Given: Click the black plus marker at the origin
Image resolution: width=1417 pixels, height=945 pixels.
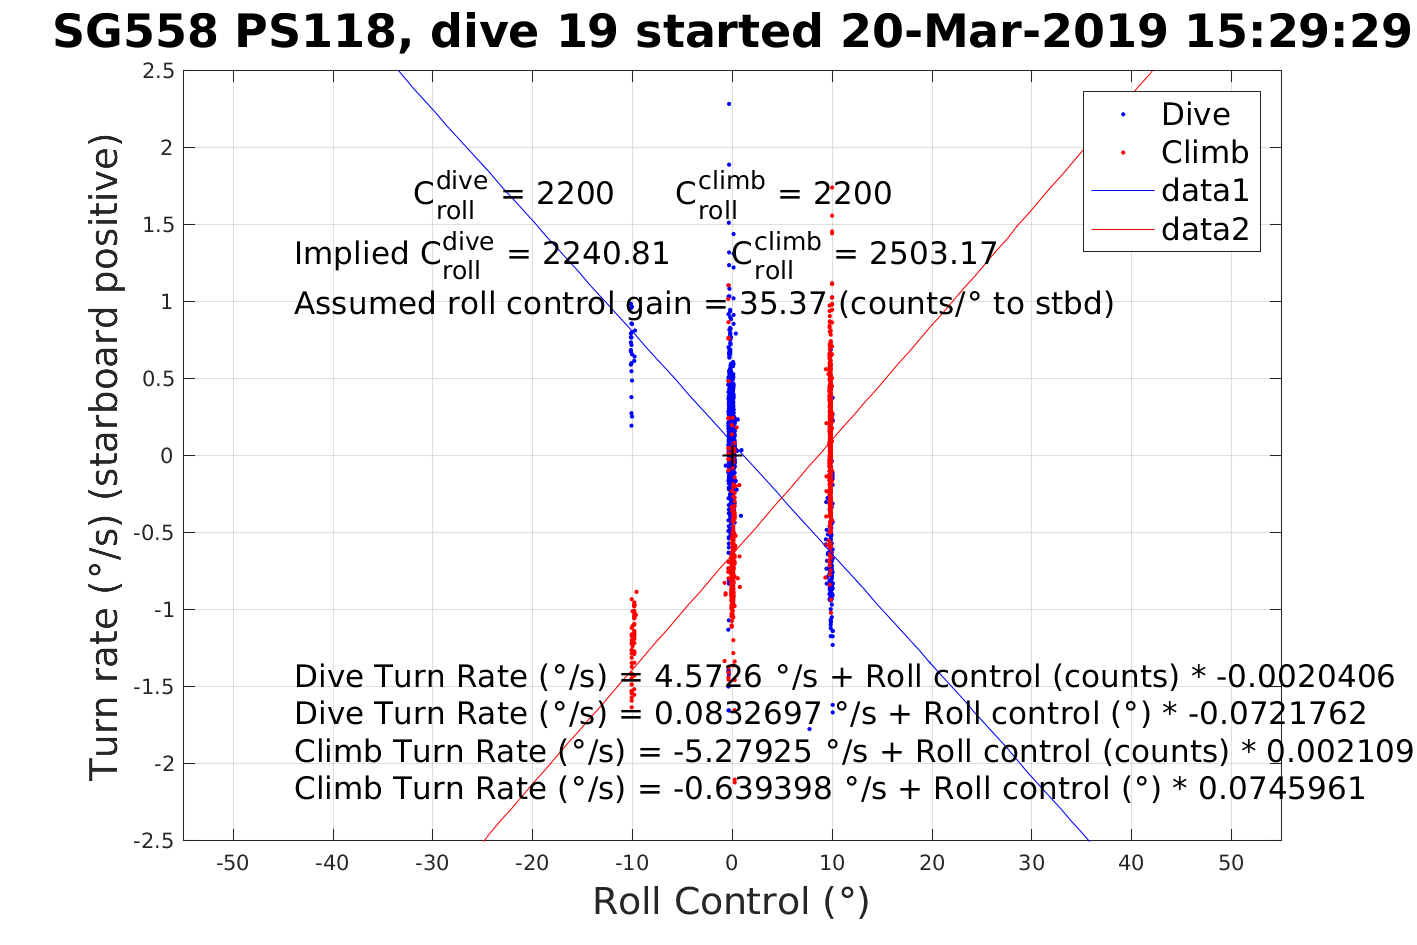Looking at the screenshot, I should (x=731, y=456).
